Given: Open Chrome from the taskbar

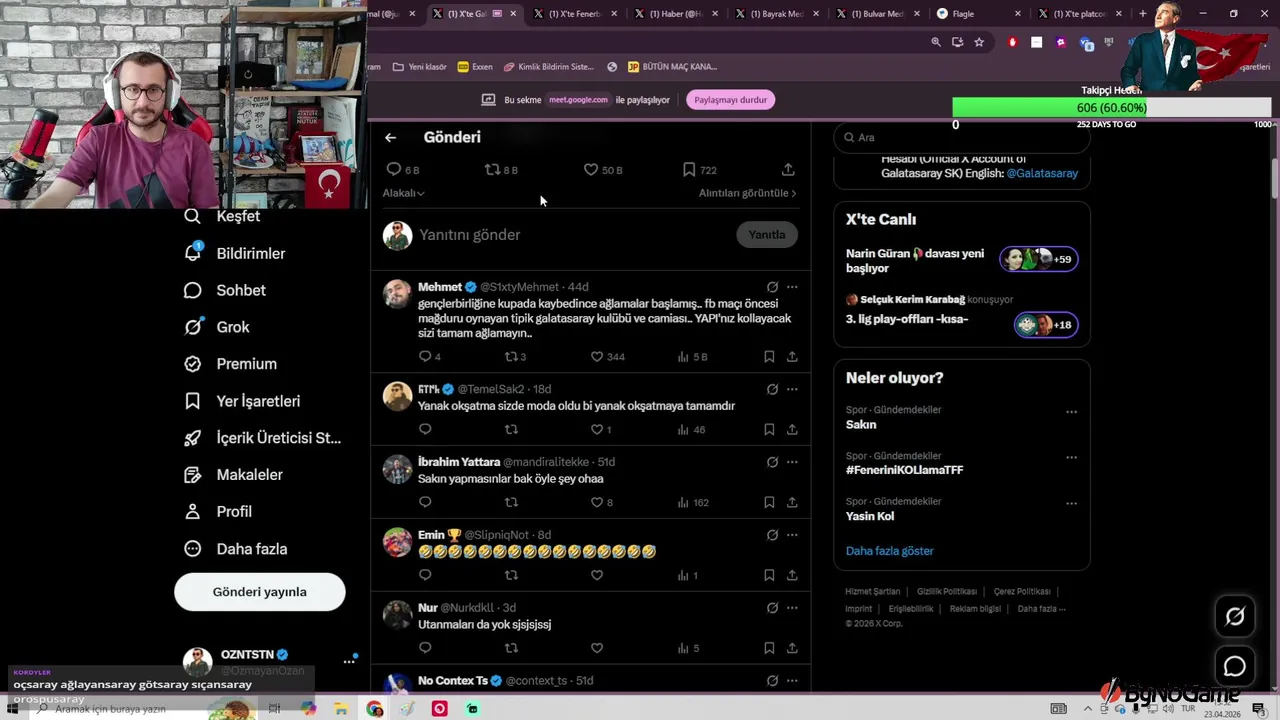Looking at the screenshot, I should 374,709.
